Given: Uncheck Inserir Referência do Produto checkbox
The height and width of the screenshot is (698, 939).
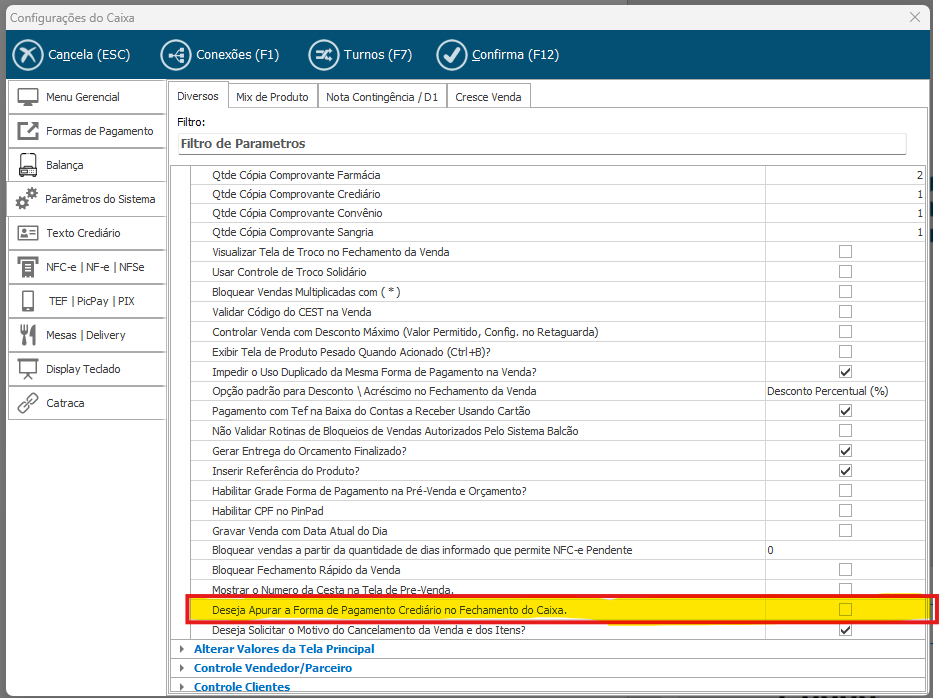Looking at the screenshot, I should coord(845,471).
